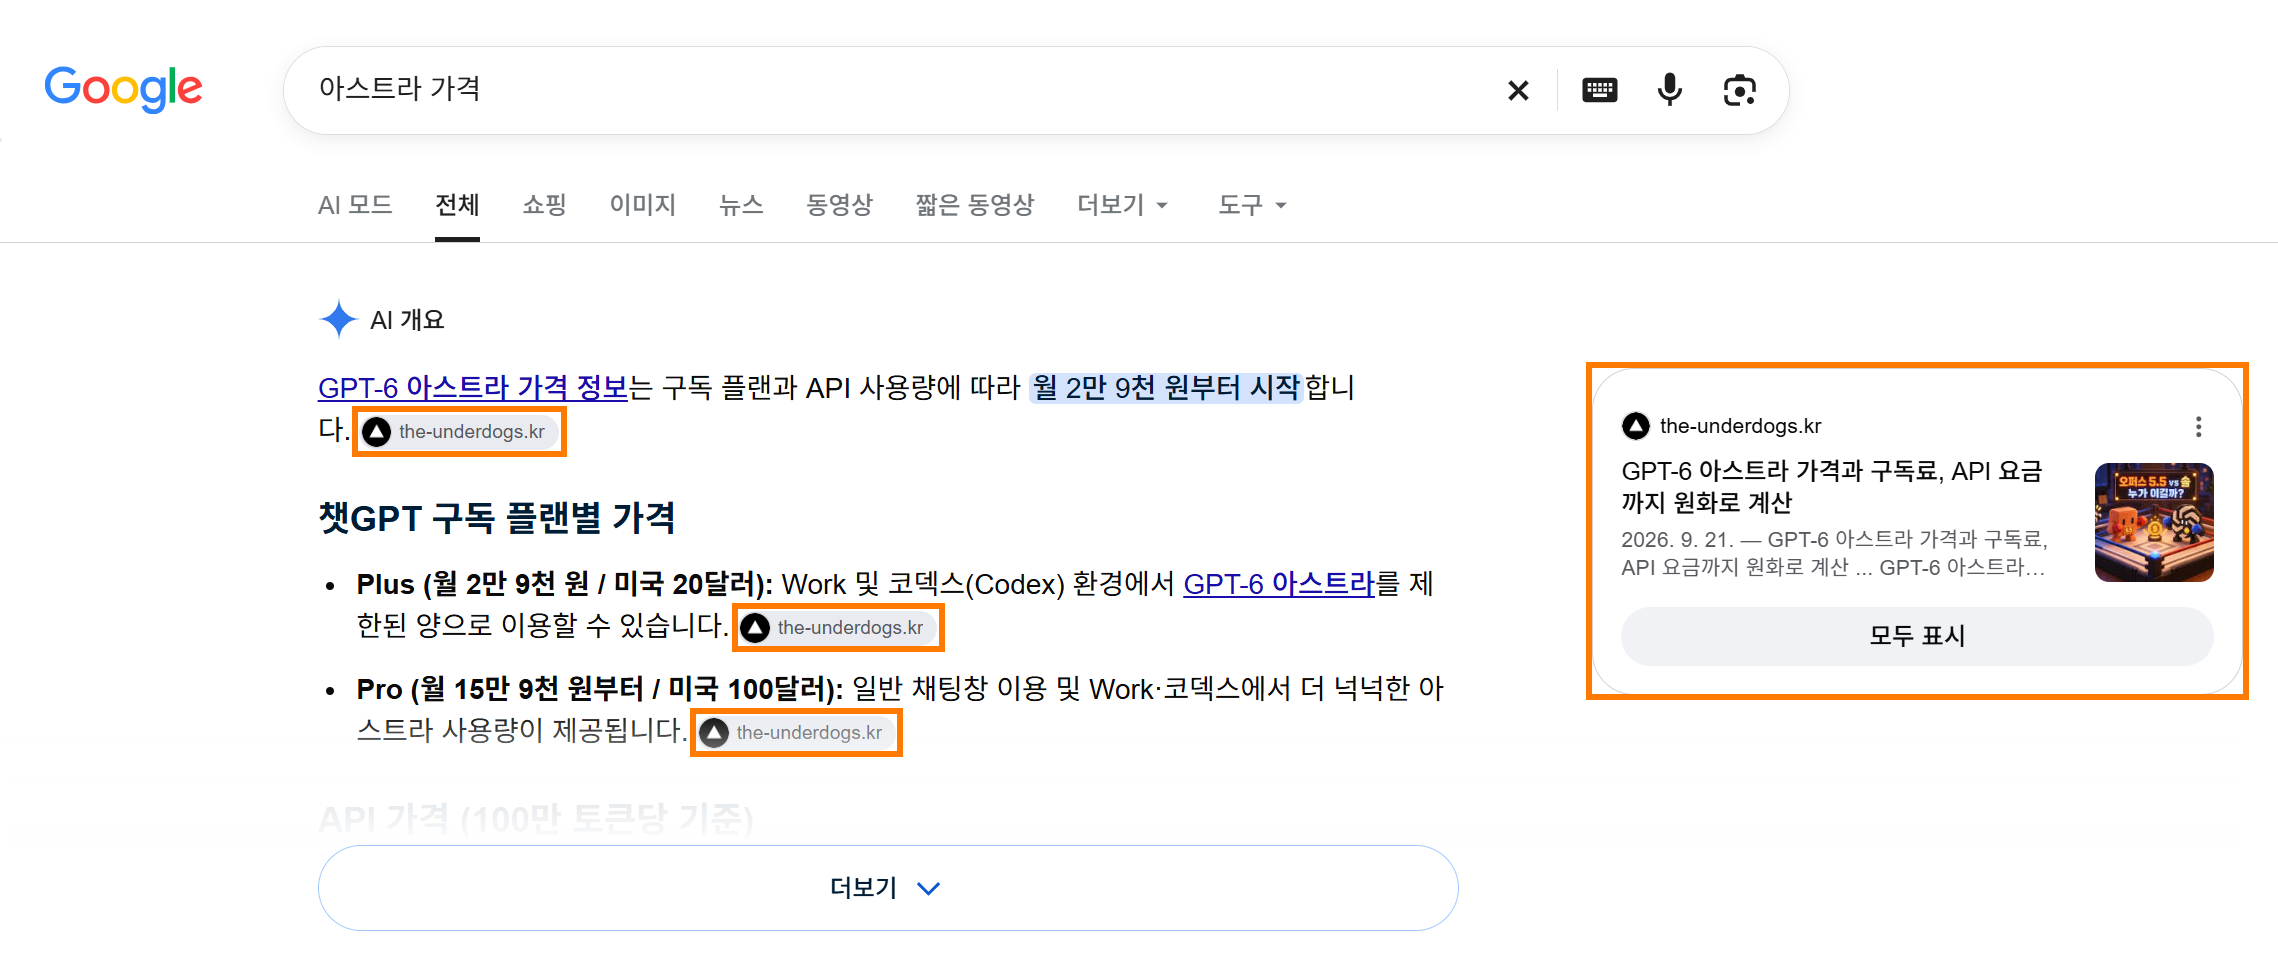Expand the 더보기 tab dropdown
The image size is (2278, 953).
point(1122,205)
